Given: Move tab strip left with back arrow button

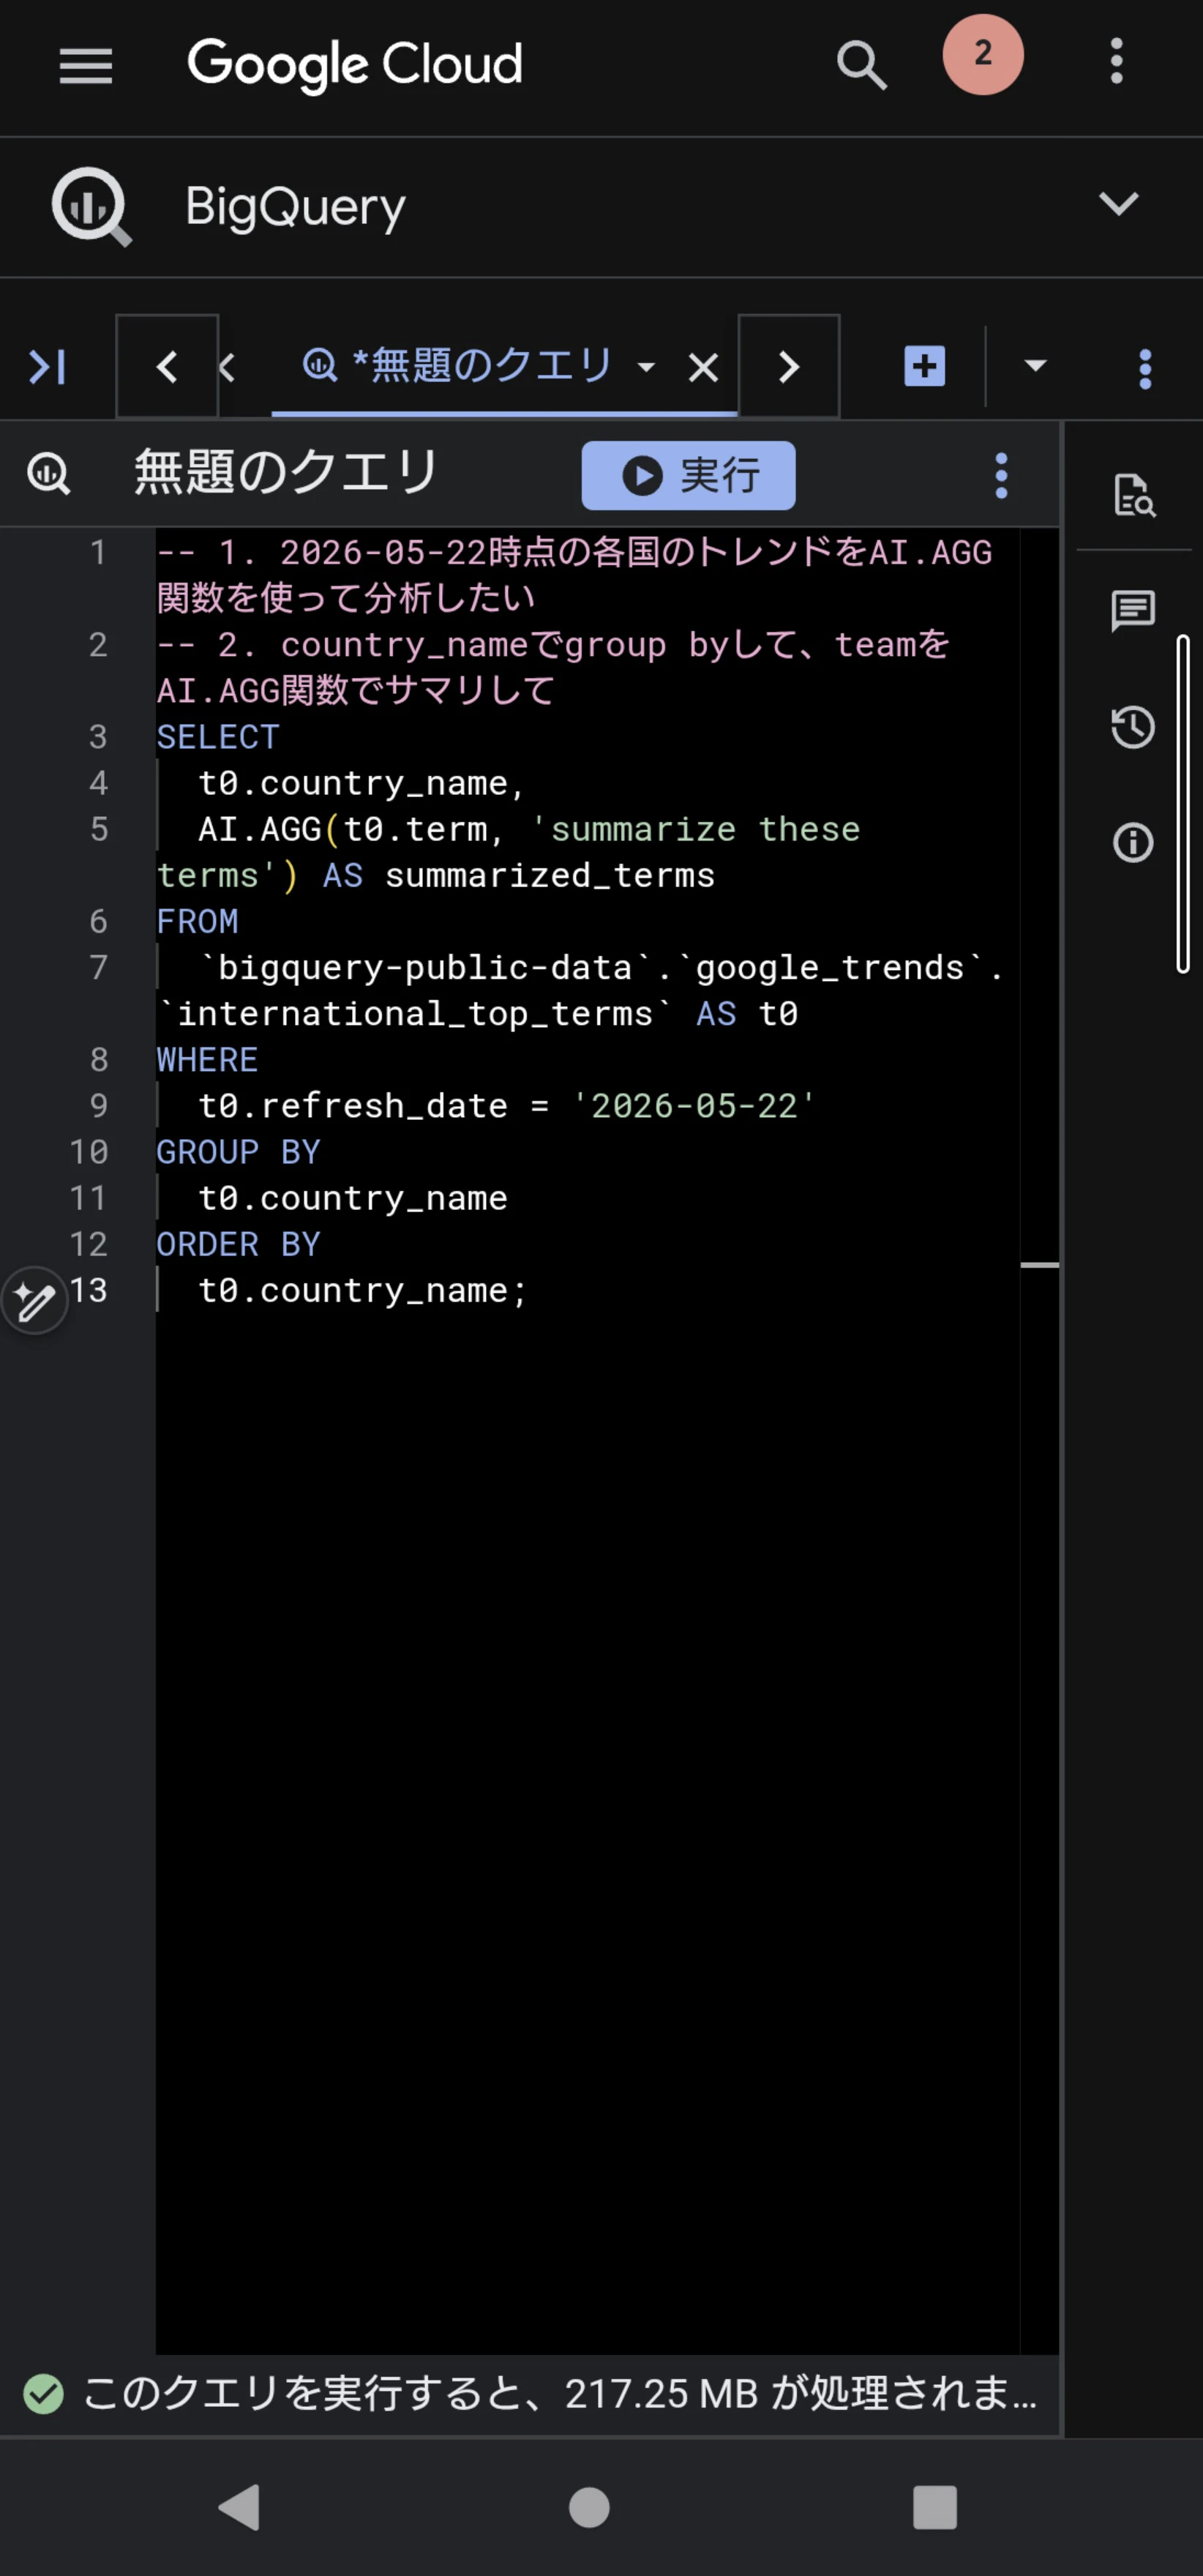Looking at the screenshot, I should pos(167,366).
